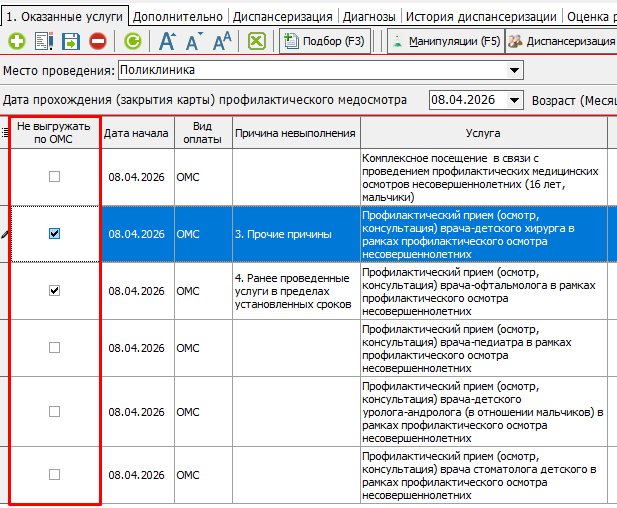
Task: Click the save floppy disk icon
Action: (x=70, y=41)
